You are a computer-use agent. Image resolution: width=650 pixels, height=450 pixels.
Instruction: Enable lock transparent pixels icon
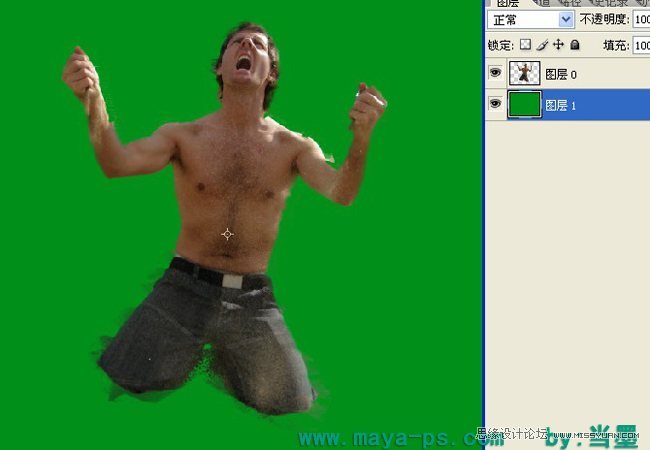click(x=526, y=45)
